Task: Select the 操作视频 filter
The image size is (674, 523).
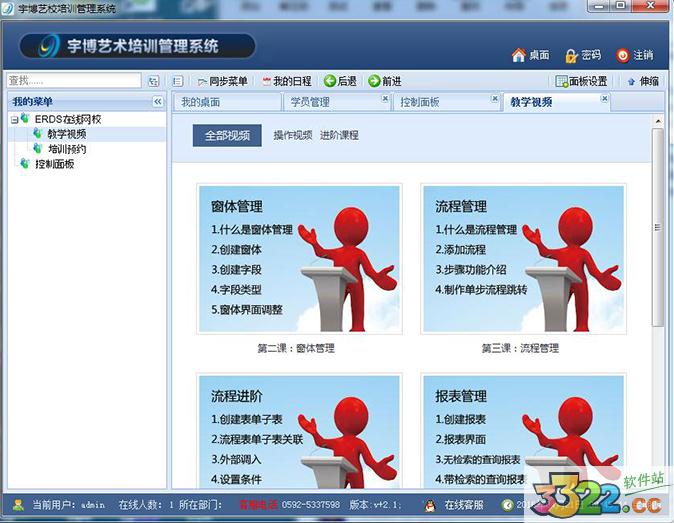Action: click(x=293, y=135)
